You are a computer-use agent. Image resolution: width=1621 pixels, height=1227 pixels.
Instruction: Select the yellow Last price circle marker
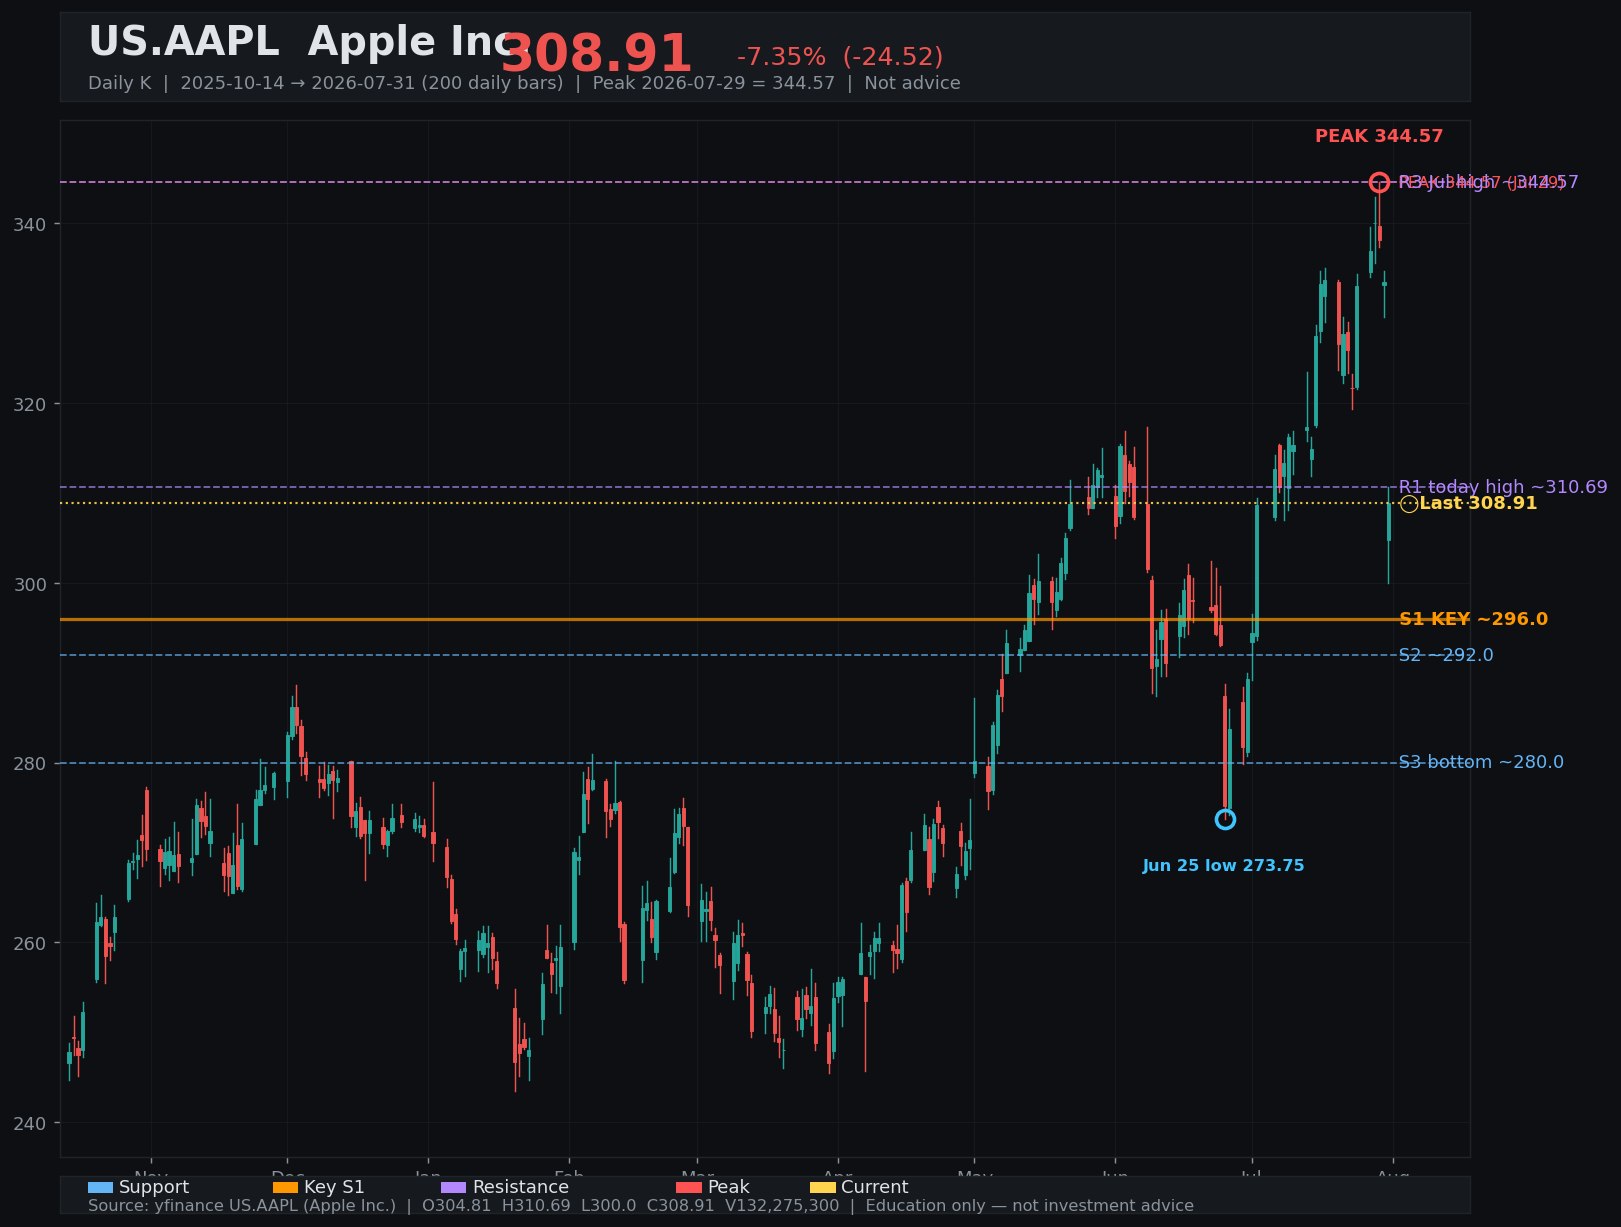click(x=1408, y=504)
